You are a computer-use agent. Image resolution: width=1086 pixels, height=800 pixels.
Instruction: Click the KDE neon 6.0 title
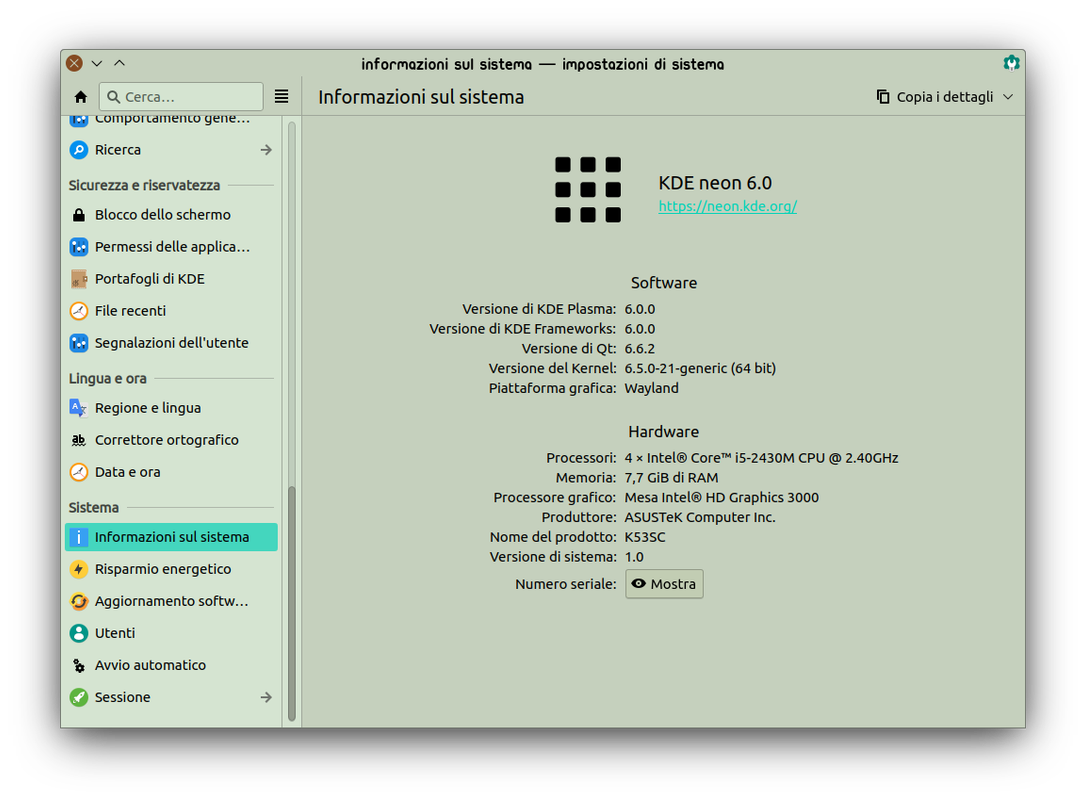[x=715, y=183]
